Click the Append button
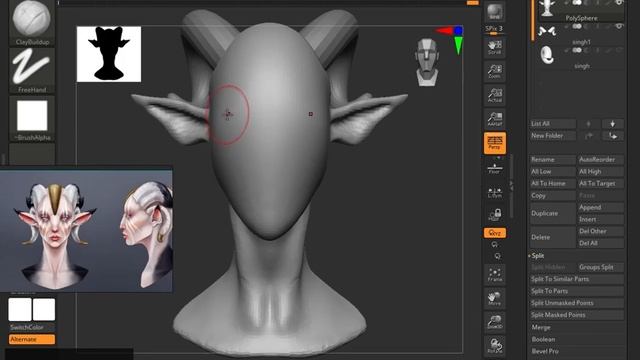640x360 pixels. pos(600,207)
